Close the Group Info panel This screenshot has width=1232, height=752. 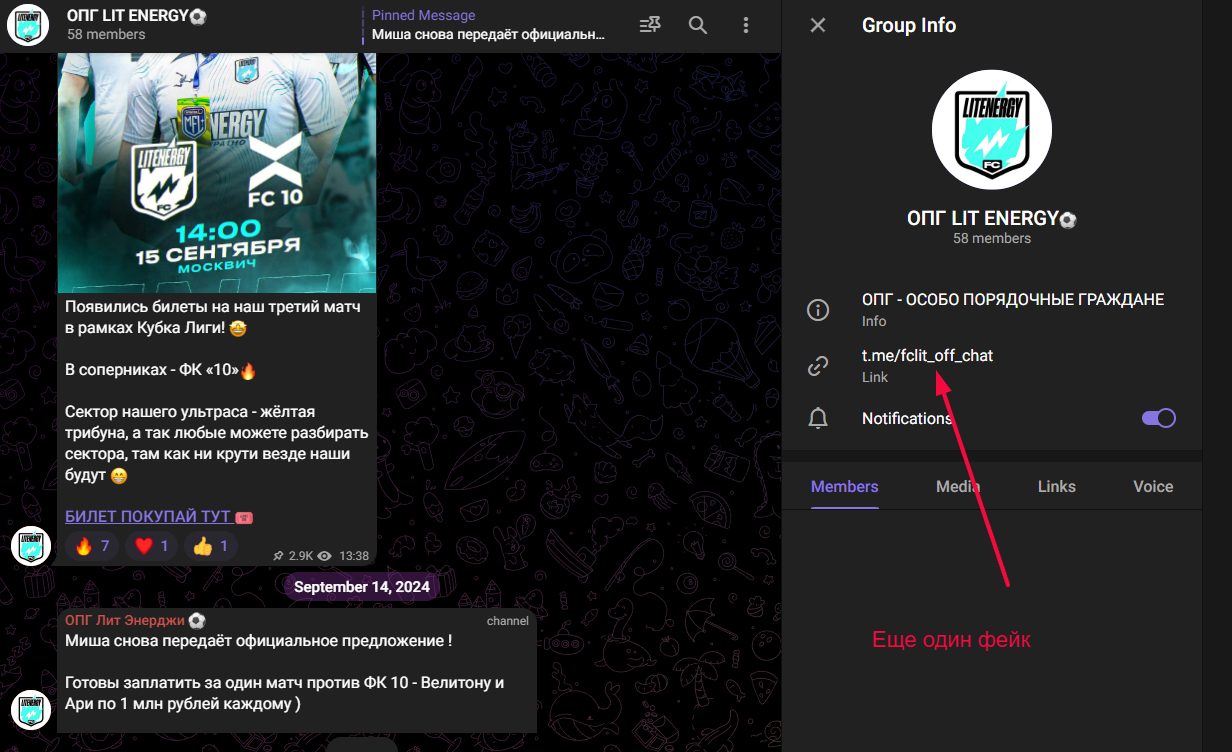pos(818,25)
